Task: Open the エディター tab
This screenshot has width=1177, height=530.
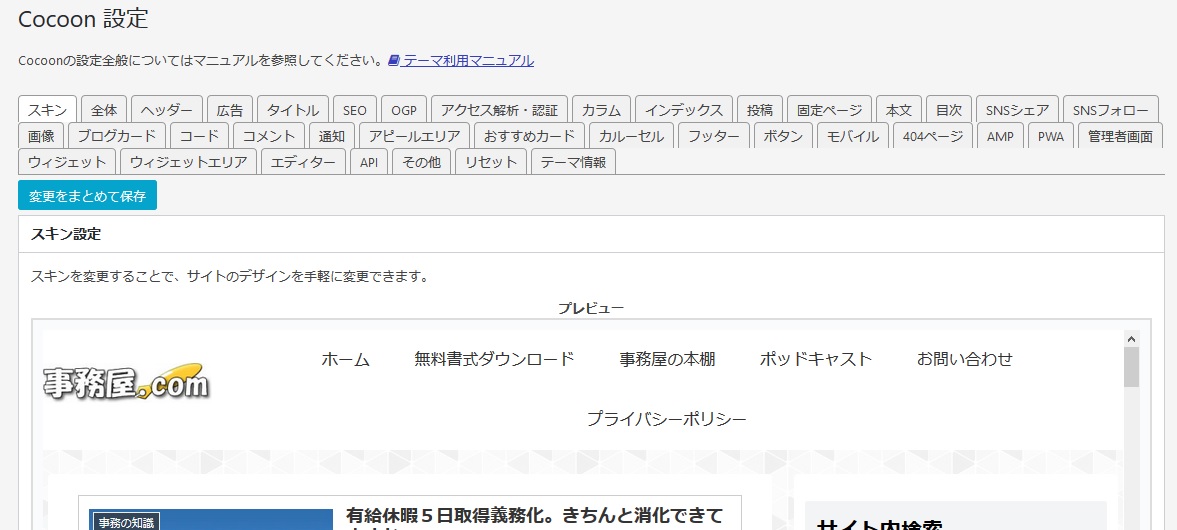Action: [x=303, y=161]
